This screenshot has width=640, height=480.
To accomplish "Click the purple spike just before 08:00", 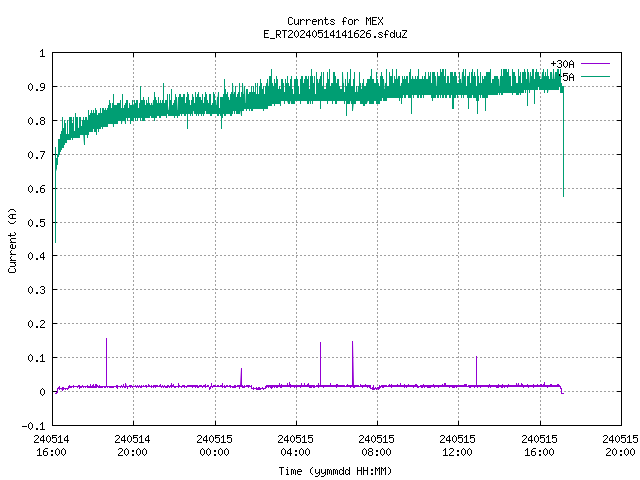I will (x=353, y=363).
